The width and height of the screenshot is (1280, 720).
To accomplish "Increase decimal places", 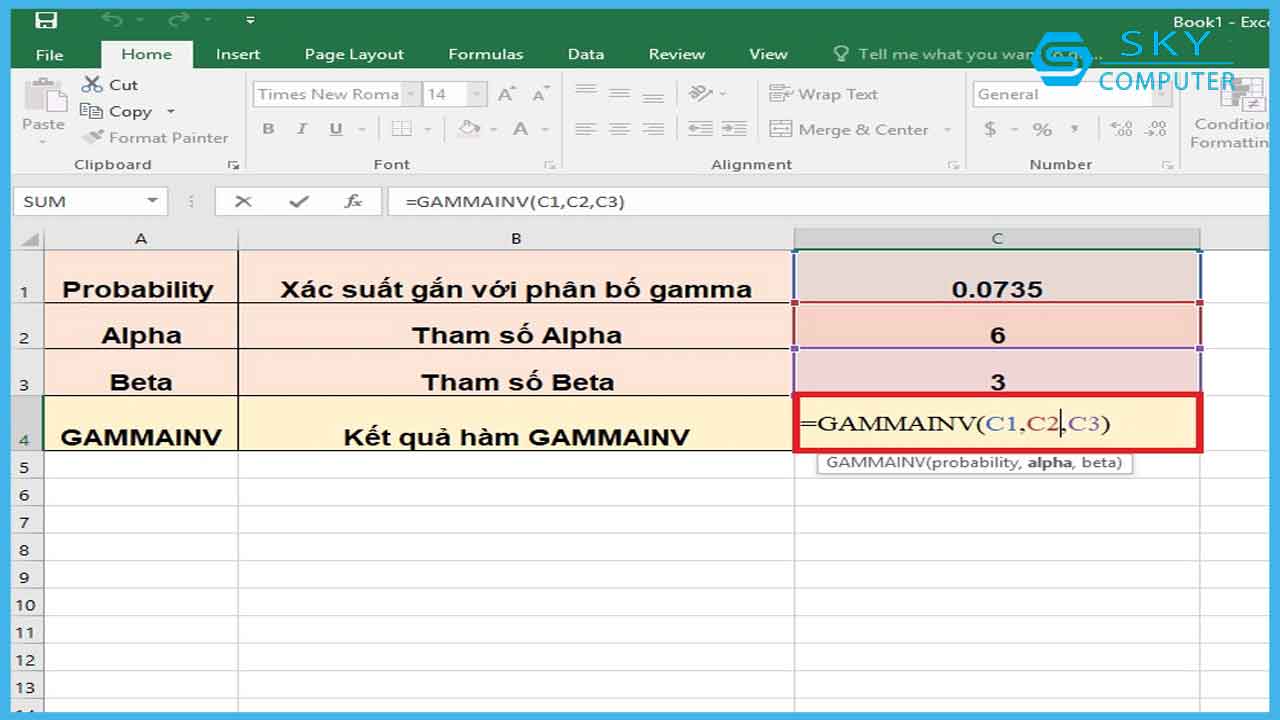I will [1121, 129].
